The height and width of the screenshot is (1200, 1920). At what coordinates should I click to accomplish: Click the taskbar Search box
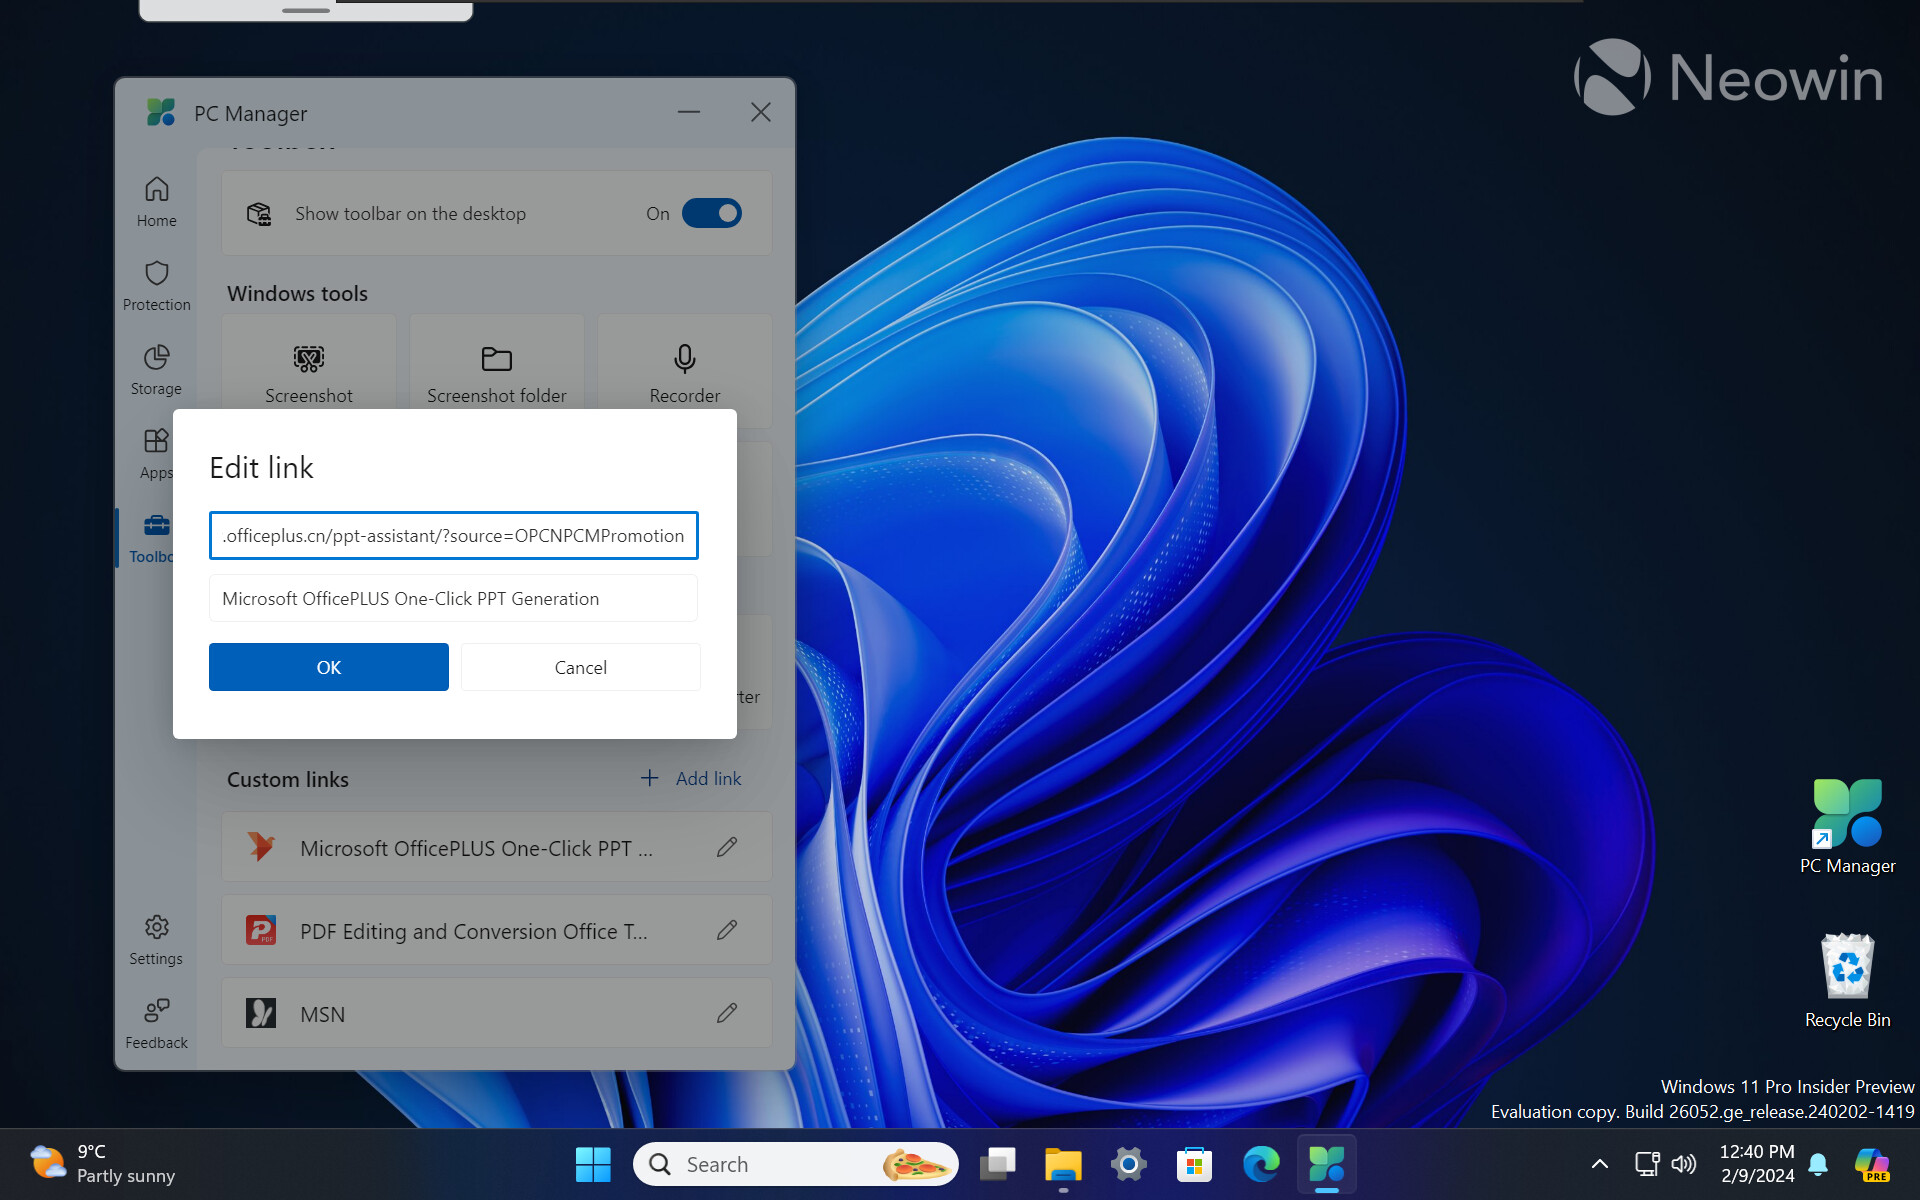[x=796, y=1164]
